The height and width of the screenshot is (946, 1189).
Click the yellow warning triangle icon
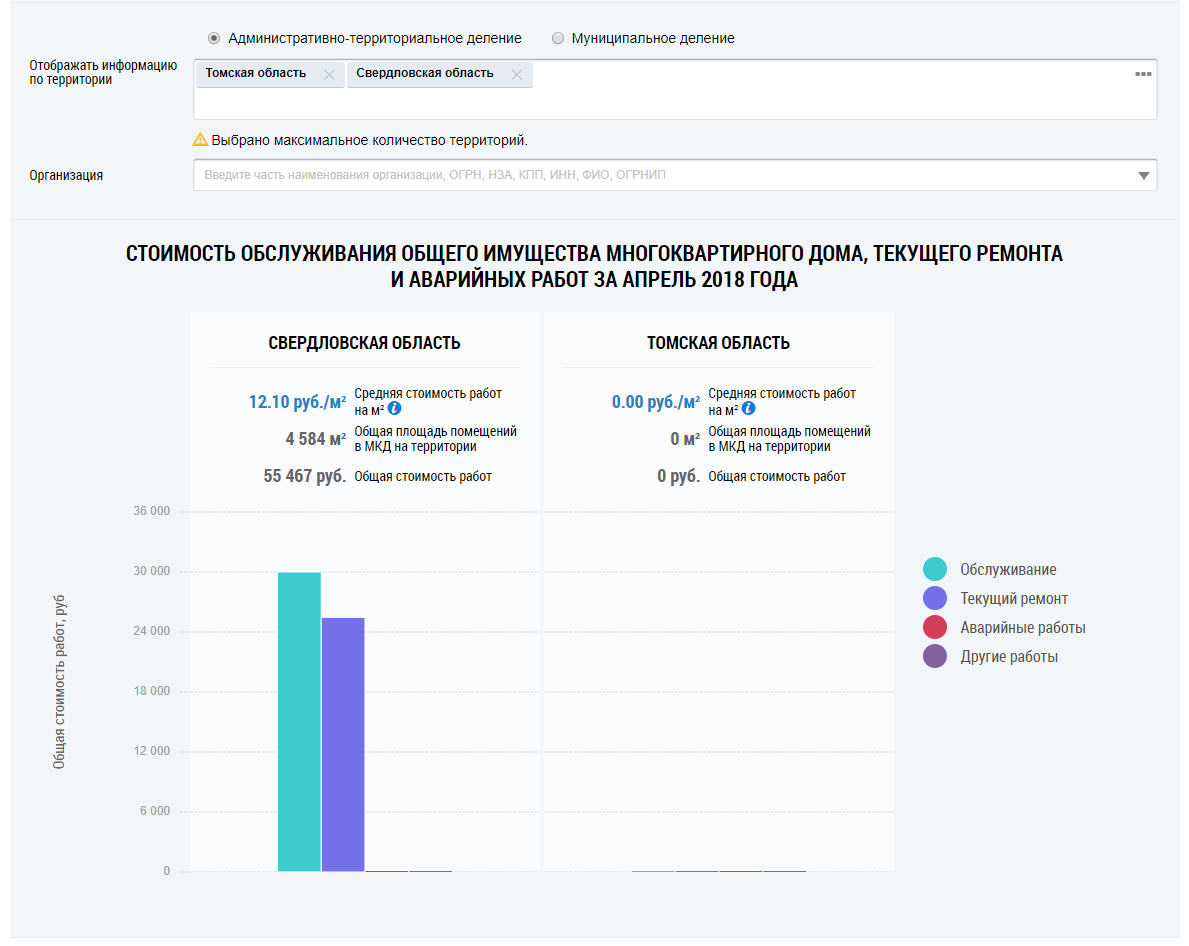click(200, 140)
